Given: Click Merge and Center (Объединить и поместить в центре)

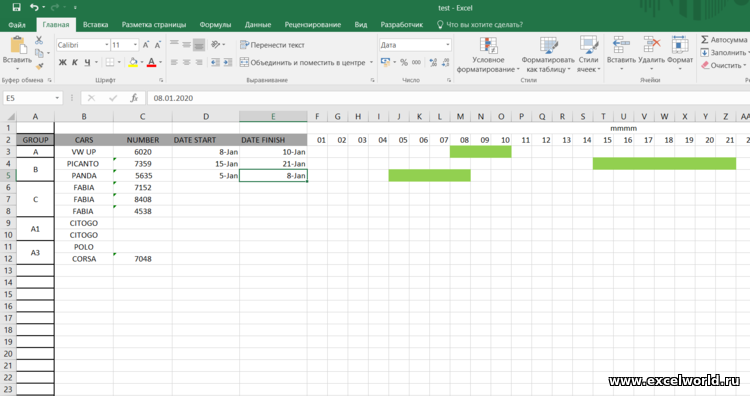Looking at the screenshot, I should pos(303,62).
